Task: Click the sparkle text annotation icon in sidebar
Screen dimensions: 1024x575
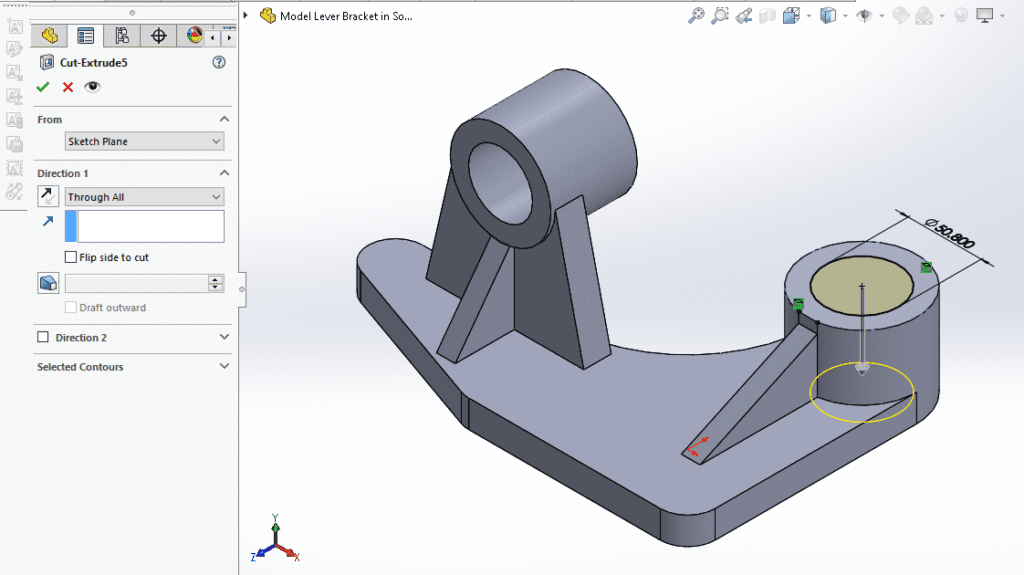Action: (x=14, y=27)
